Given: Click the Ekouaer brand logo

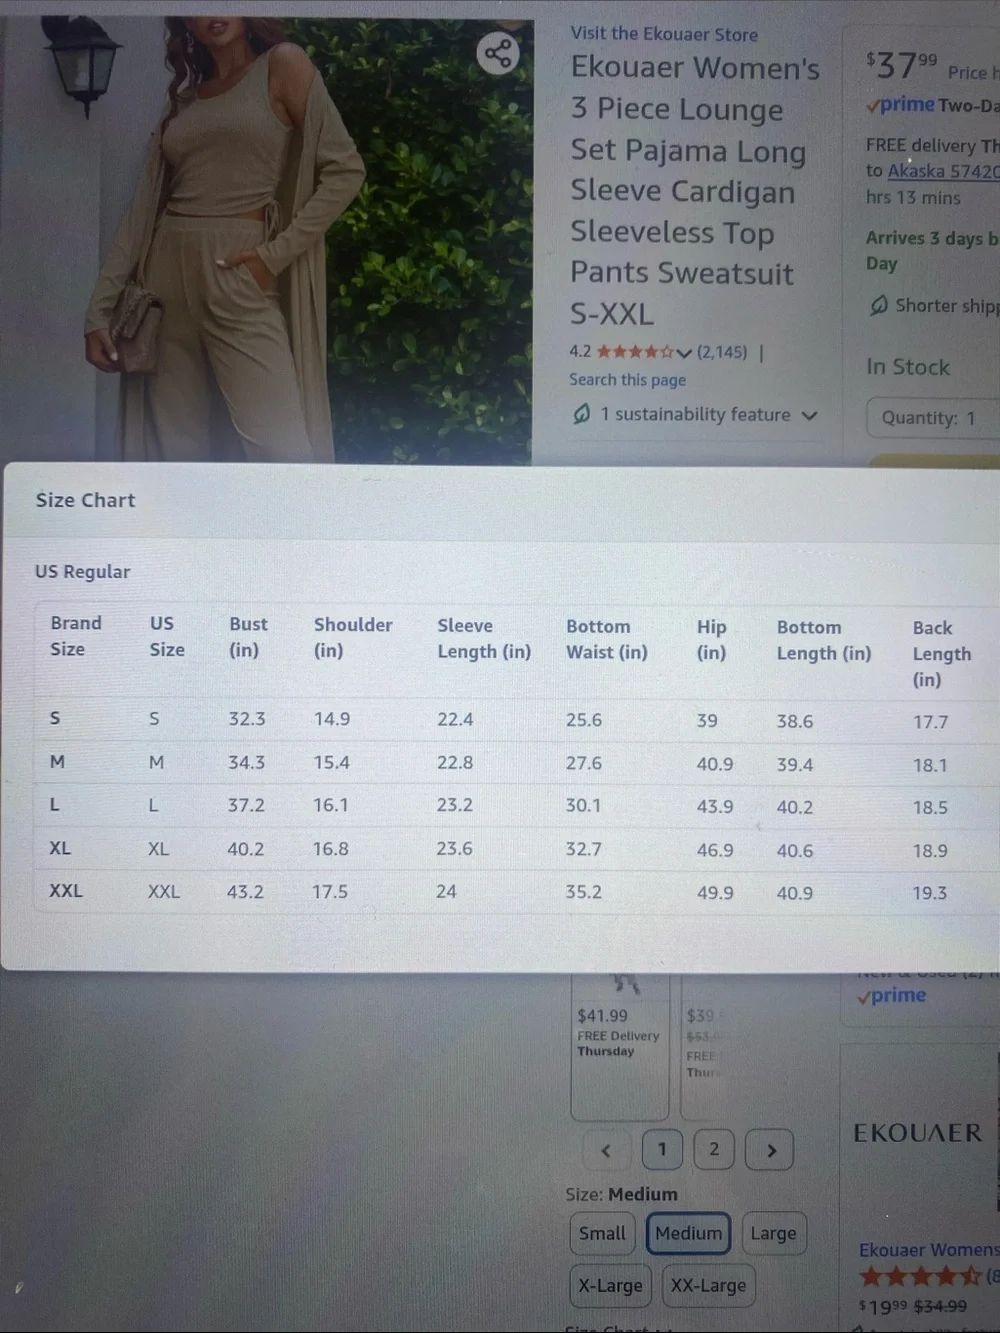Looking at the screenshot, I should (x=918, y=1133).
